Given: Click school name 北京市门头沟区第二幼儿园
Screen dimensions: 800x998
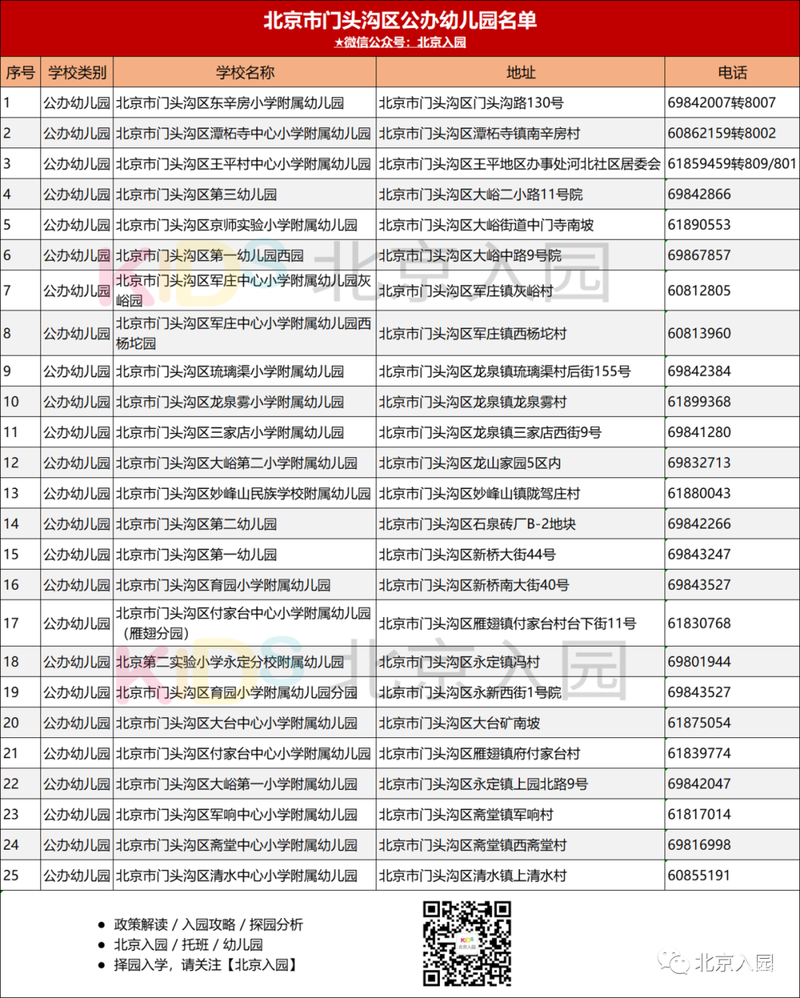Looking at the screenshot, I should pos(196,524).
